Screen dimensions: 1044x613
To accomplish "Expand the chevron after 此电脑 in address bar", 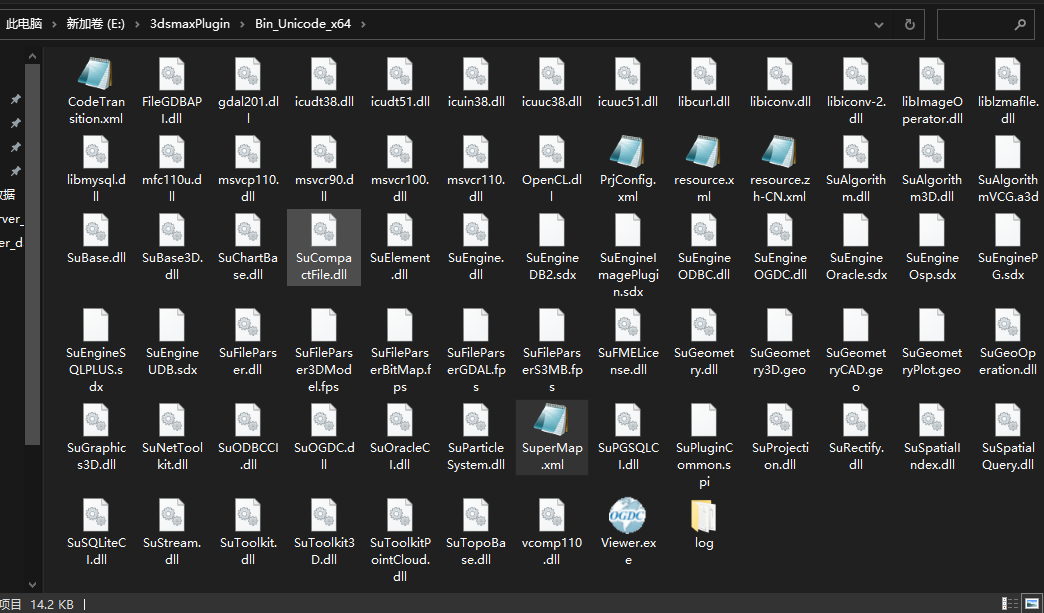I will pyautogui.click(x=55, y=24).
